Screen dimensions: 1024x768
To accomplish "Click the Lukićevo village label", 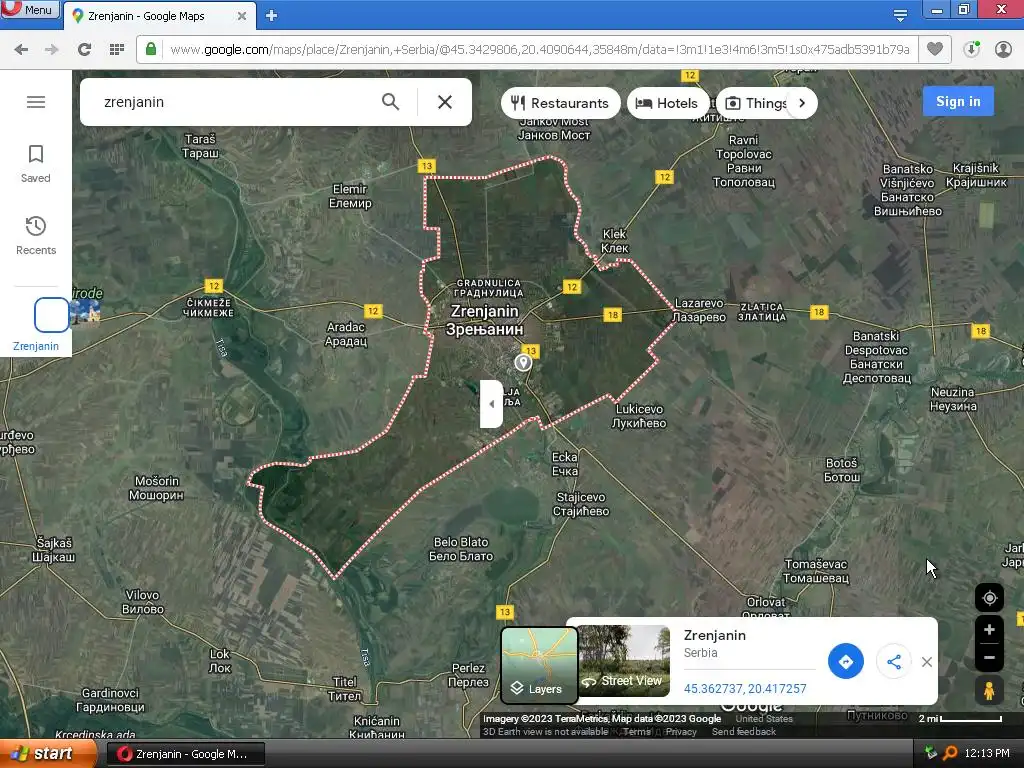I will (x=639, y=416).
